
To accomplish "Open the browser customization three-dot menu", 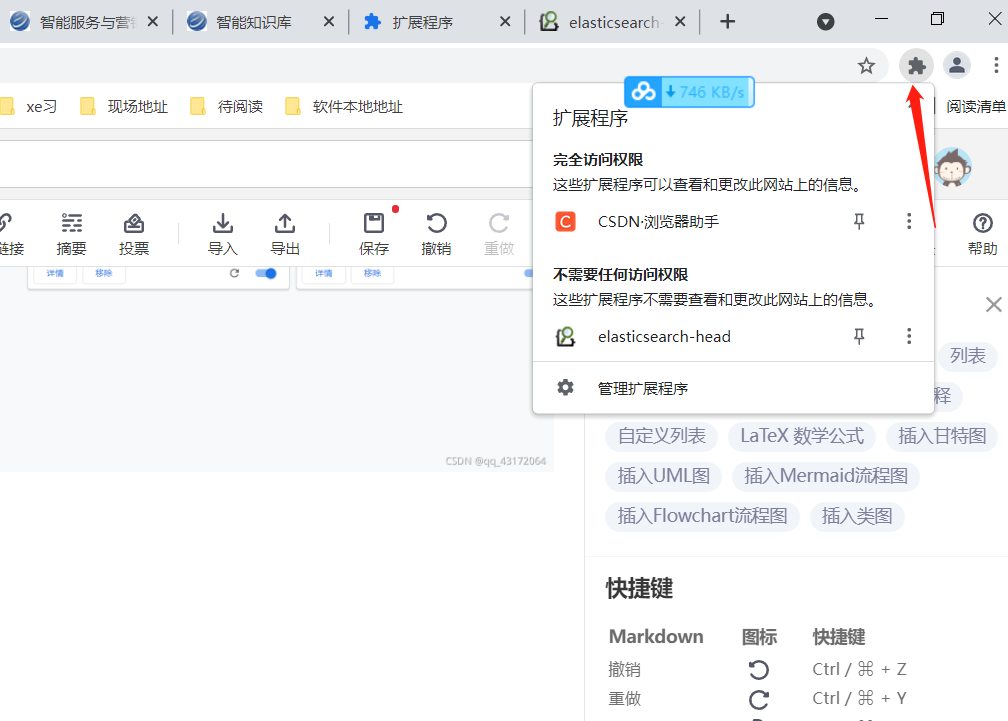I will 997,65.
